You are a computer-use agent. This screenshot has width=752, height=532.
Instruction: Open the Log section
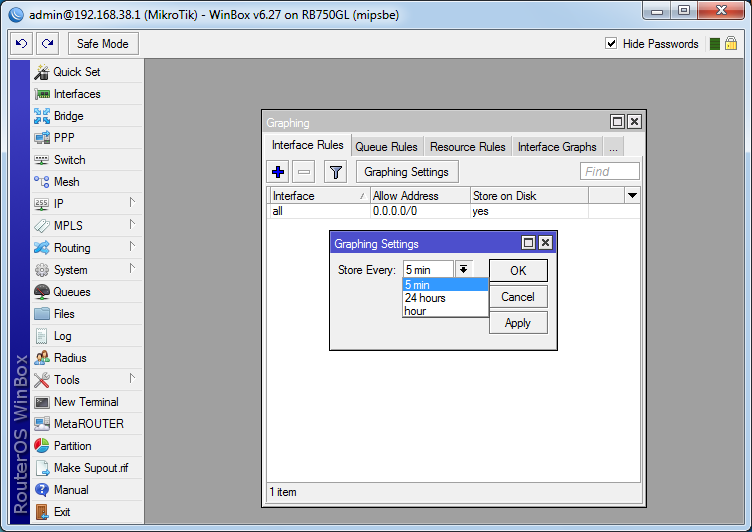click(87, 336)
